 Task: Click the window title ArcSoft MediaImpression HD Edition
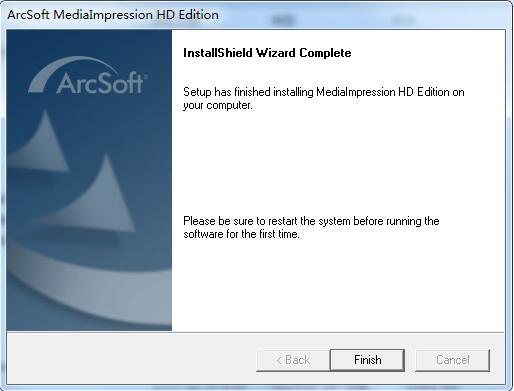point(113,15)
